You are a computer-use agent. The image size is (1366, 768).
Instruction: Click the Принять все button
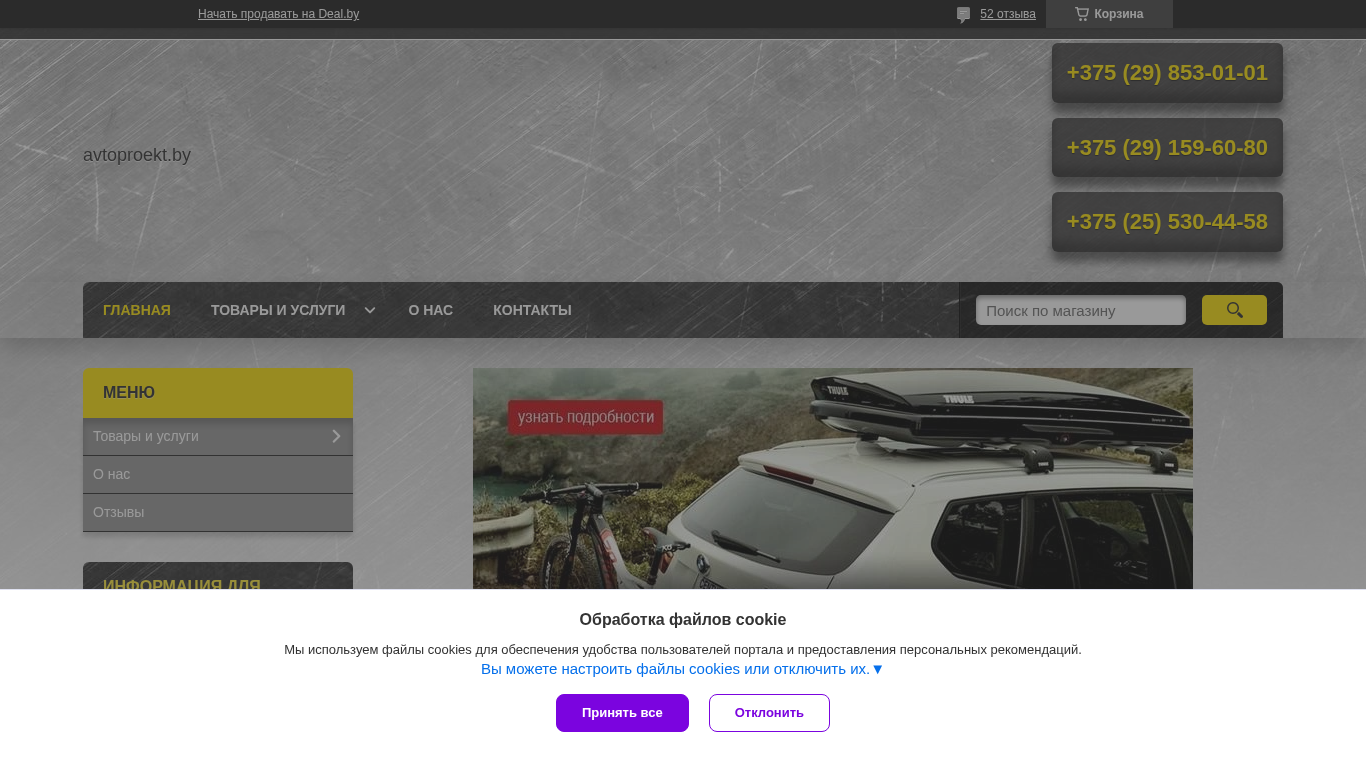pos(622,713)
